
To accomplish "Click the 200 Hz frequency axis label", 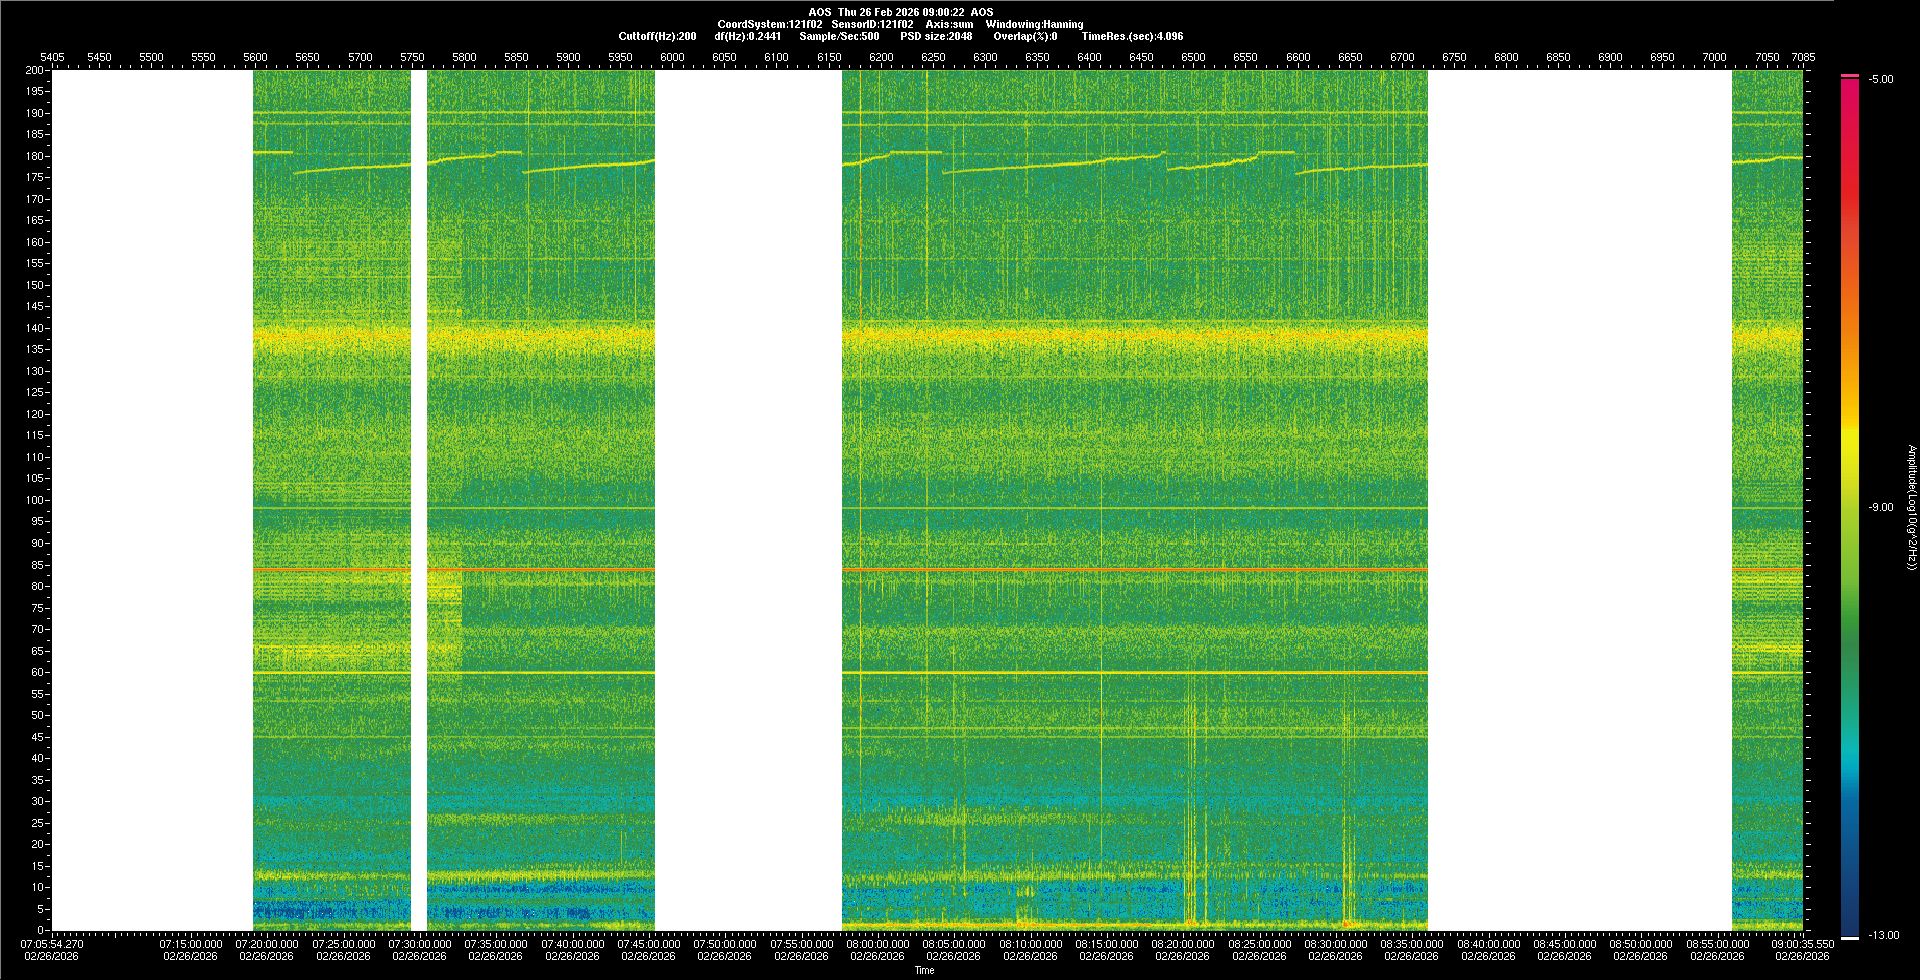I will (x=35, y=70).
